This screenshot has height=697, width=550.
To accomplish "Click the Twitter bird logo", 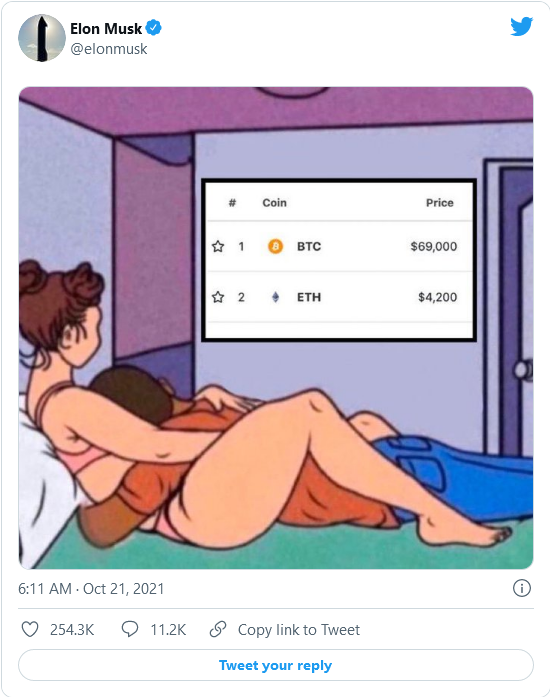I will coord(521,26).
